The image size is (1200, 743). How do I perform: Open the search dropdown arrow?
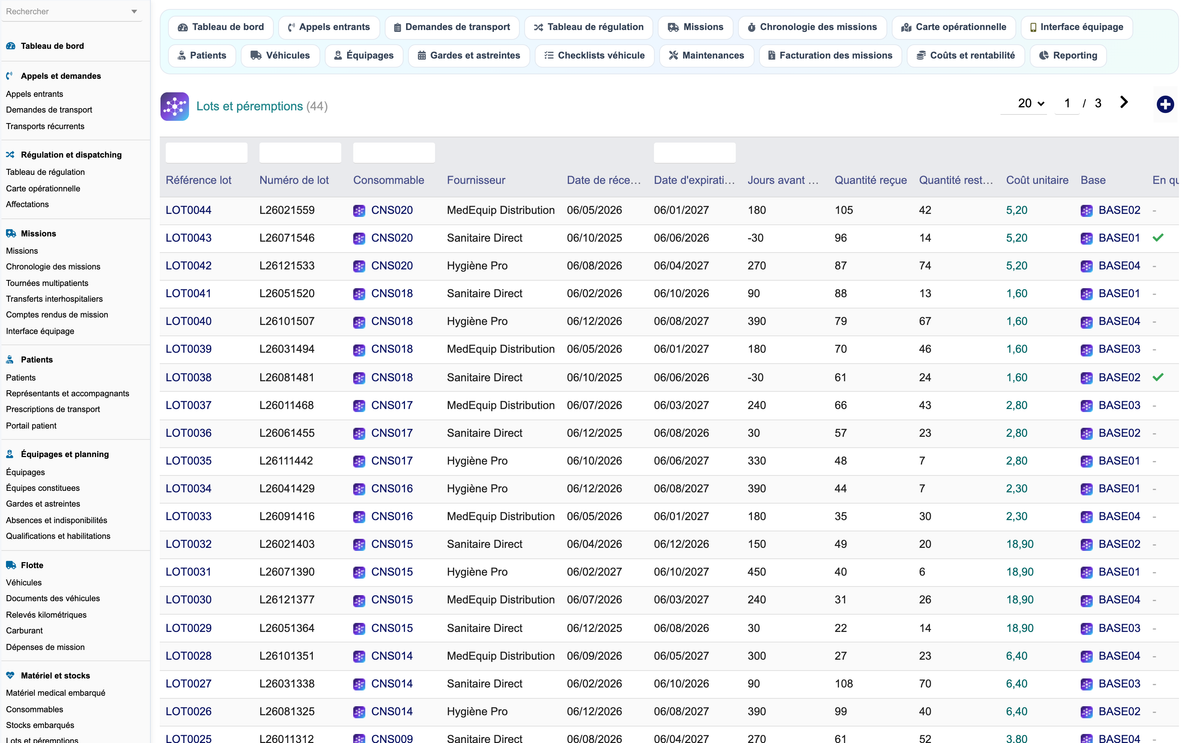[x=134, y=12]
